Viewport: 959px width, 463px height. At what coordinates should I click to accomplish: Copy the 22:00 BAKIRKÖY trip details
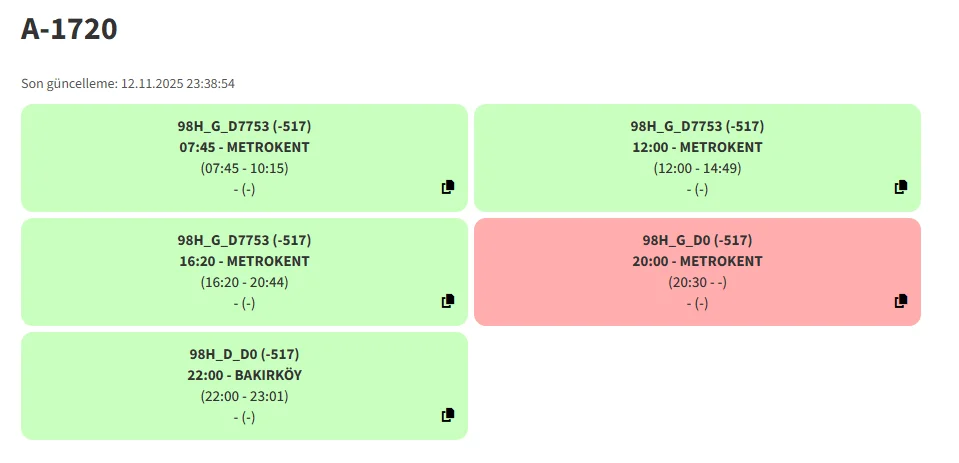tap(448, 415)
